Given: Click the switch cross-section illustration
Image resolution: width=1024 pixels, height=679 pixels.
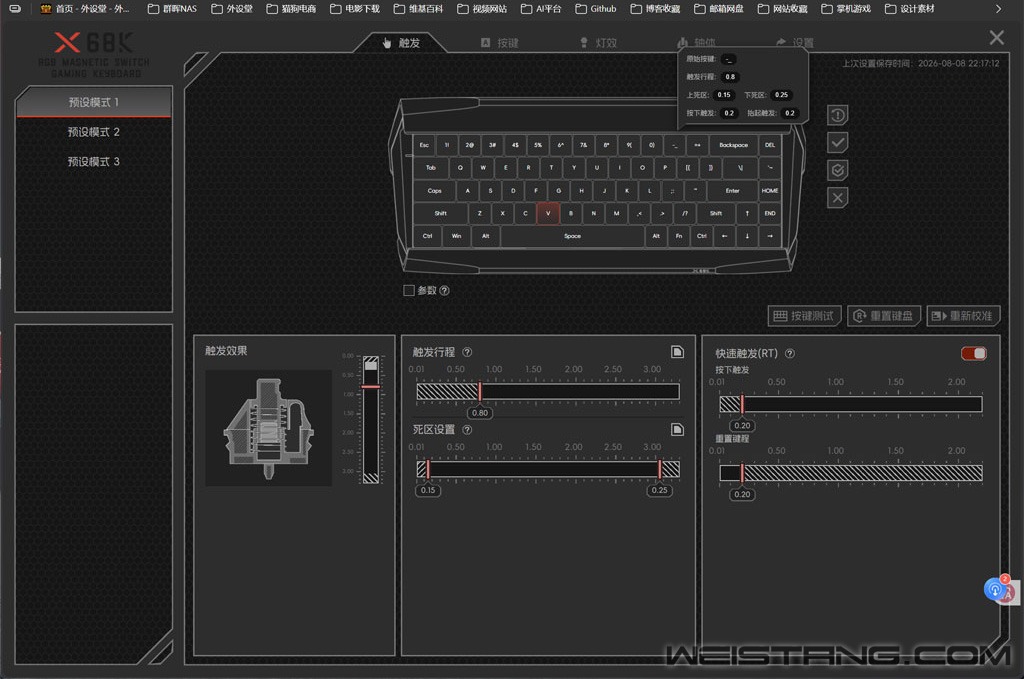Looking at the screenshot, I should (268, 428).
